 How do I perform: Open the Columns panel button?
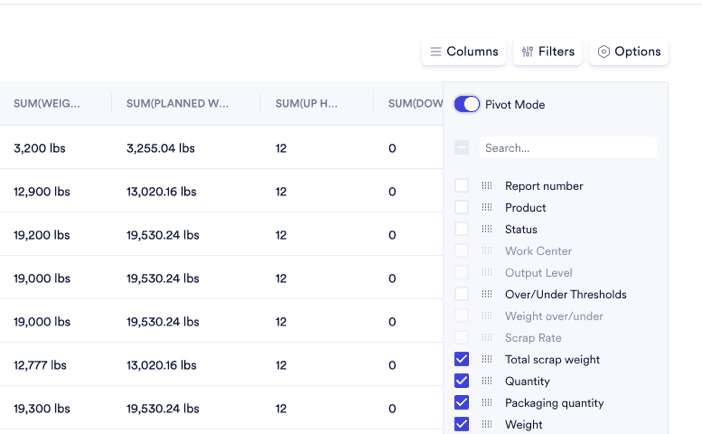point(464,52)
